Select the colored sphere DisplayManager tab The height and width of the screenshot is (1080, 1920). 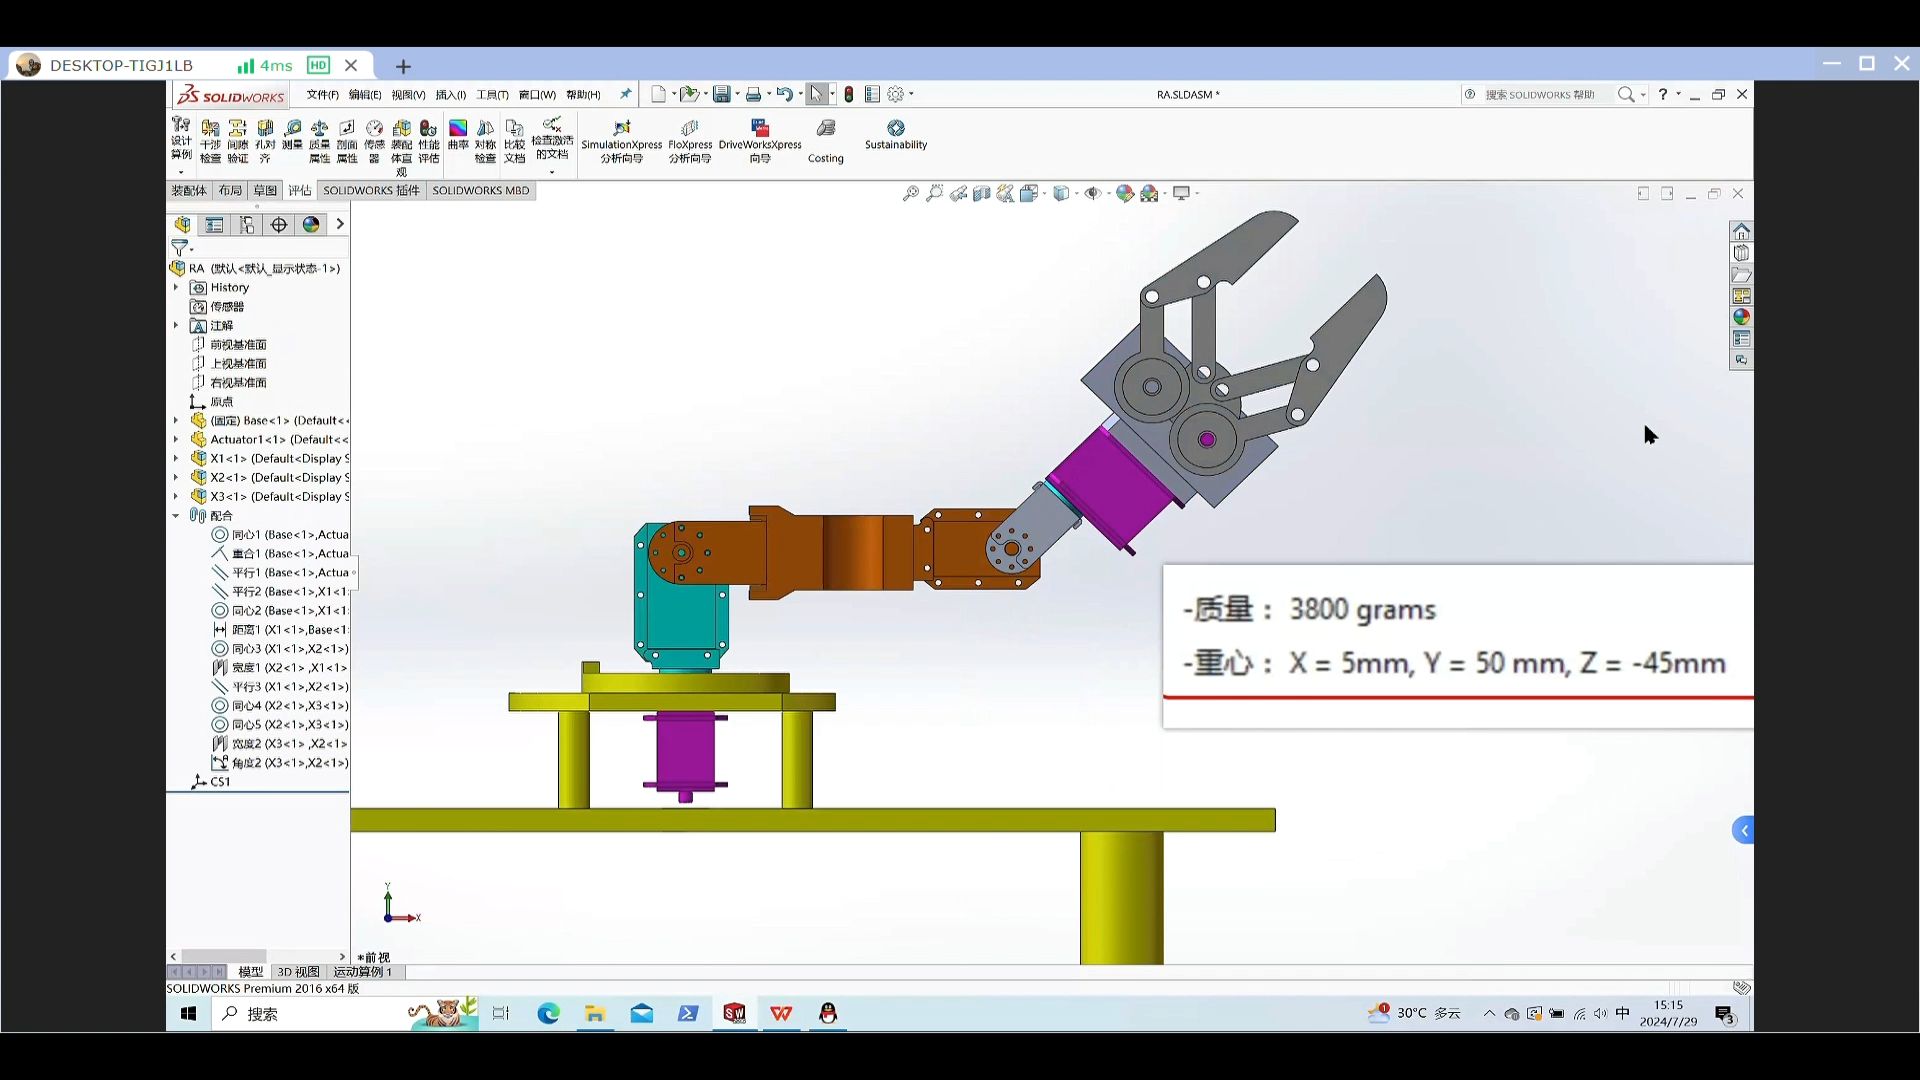pos(311,225)
